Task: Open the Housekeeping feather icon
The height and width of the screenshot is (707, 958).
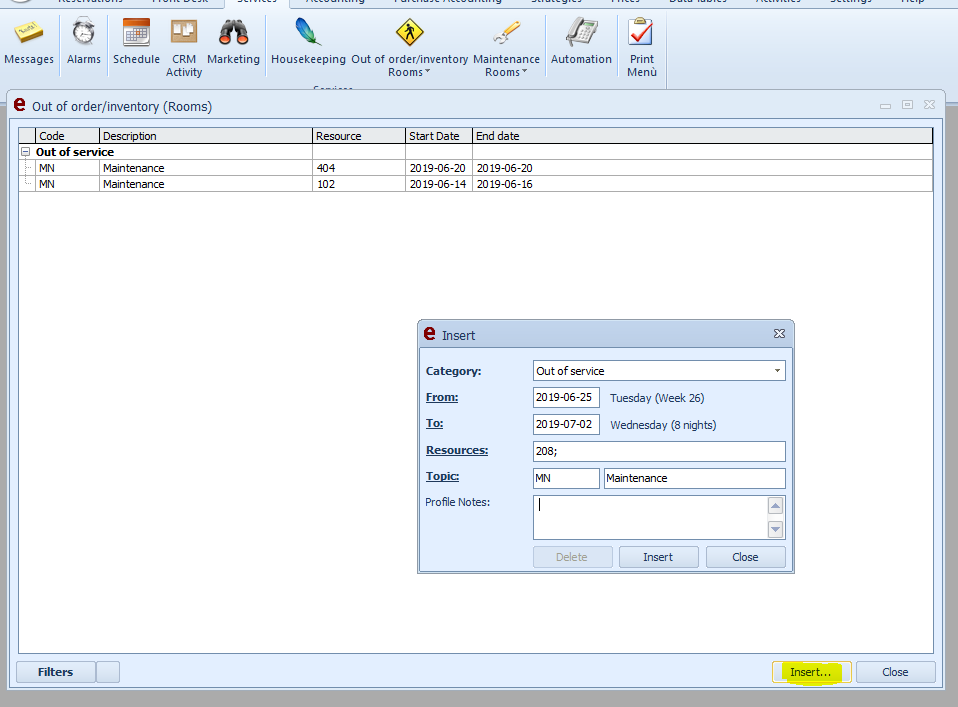Action: (308, 35)
